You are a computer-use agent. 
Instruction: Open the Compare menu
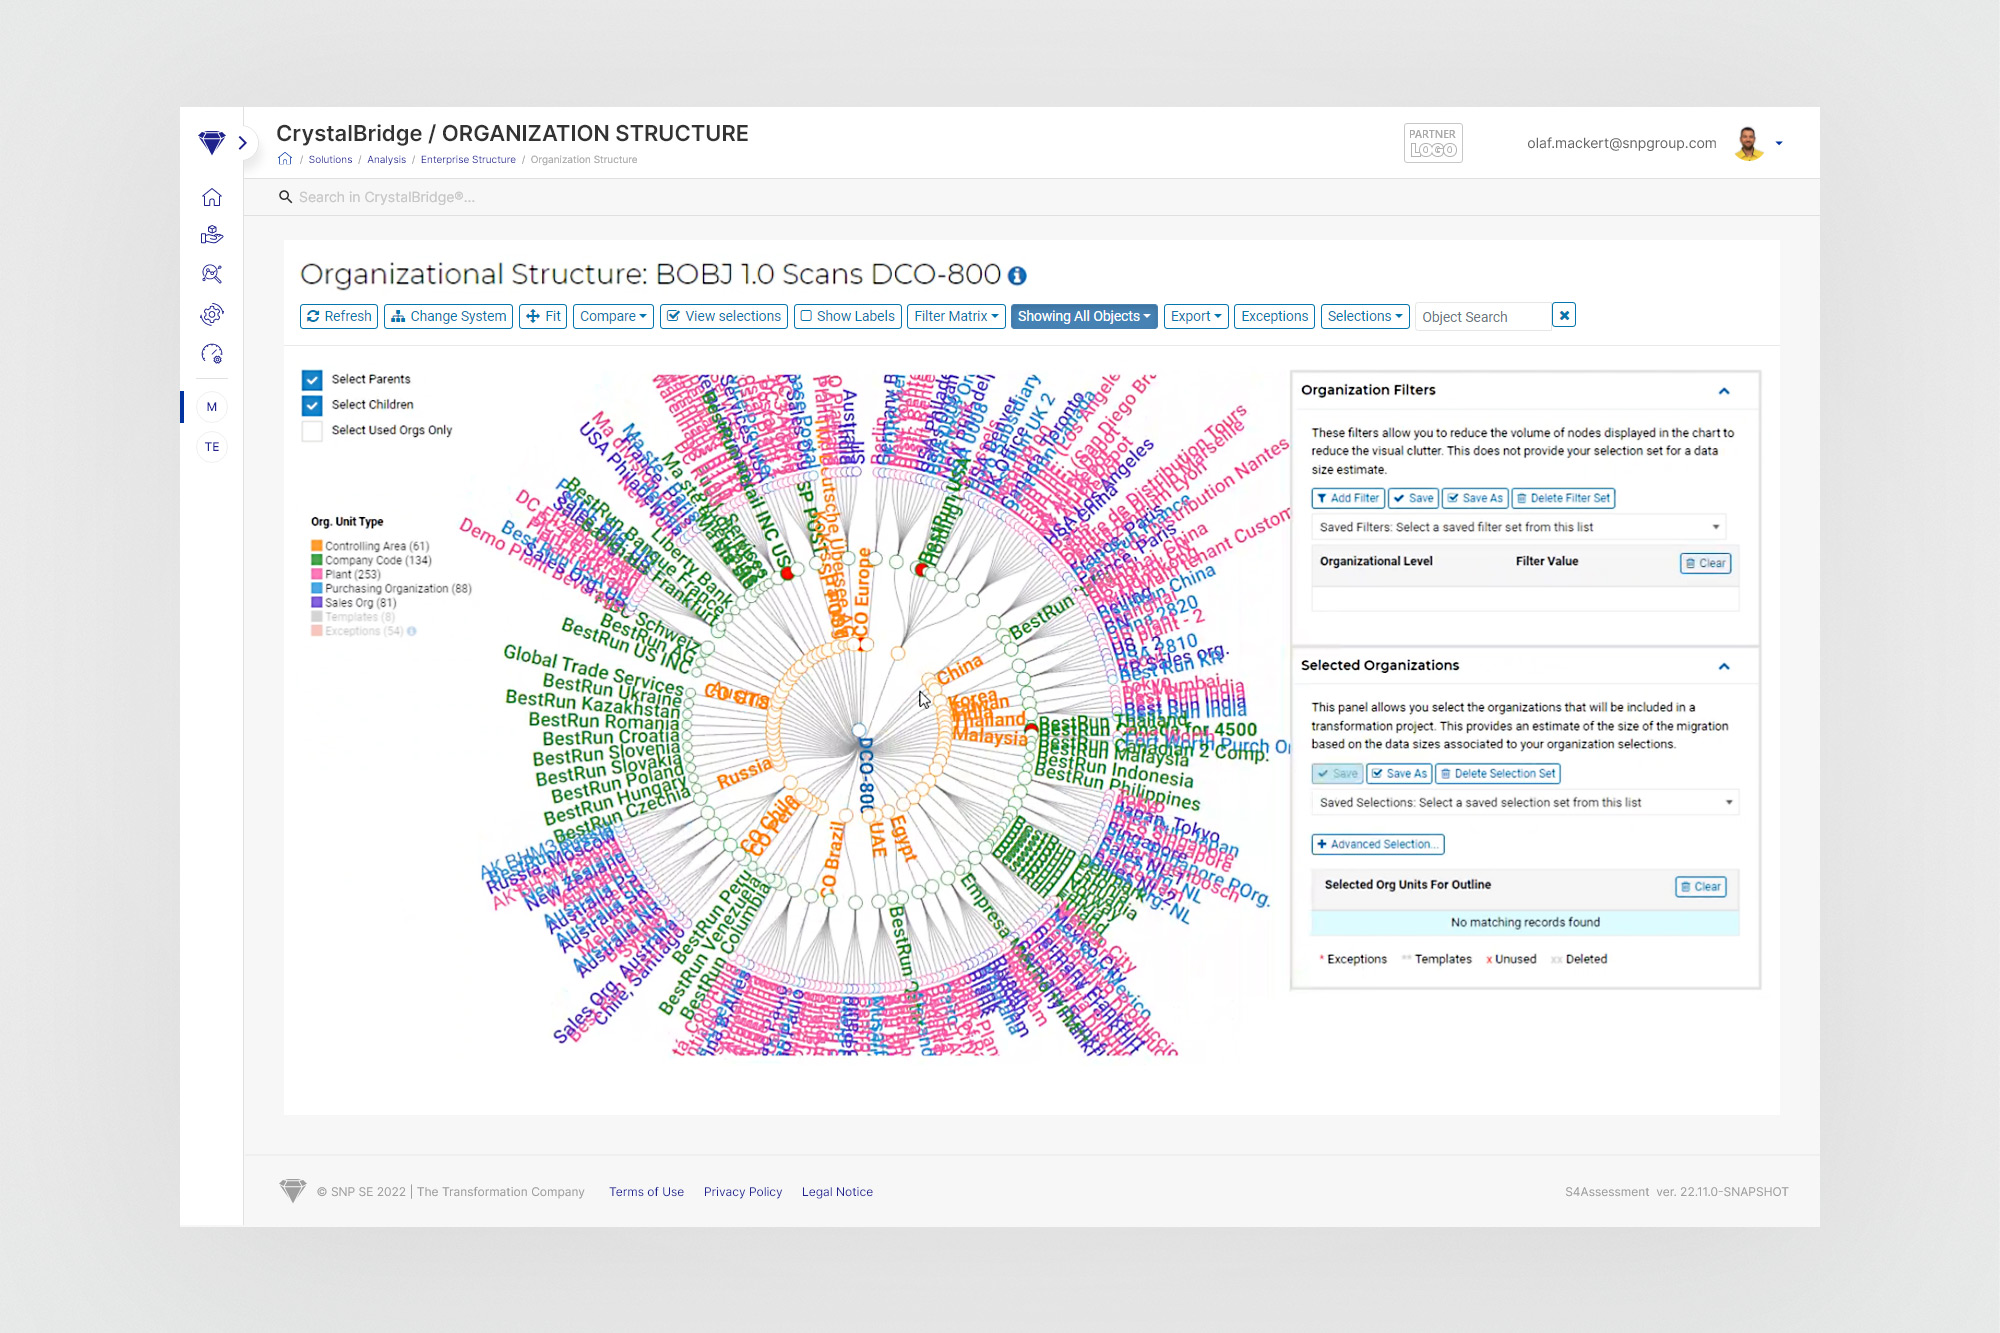click(x=613, y=317)
